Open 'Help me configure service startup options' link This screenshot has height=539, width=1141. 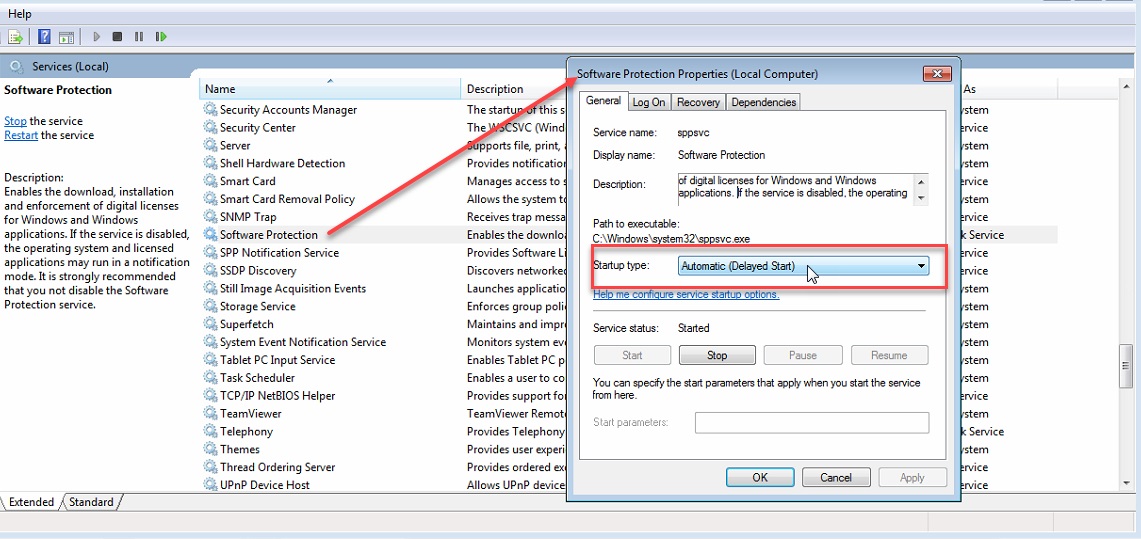click(686, 295)
